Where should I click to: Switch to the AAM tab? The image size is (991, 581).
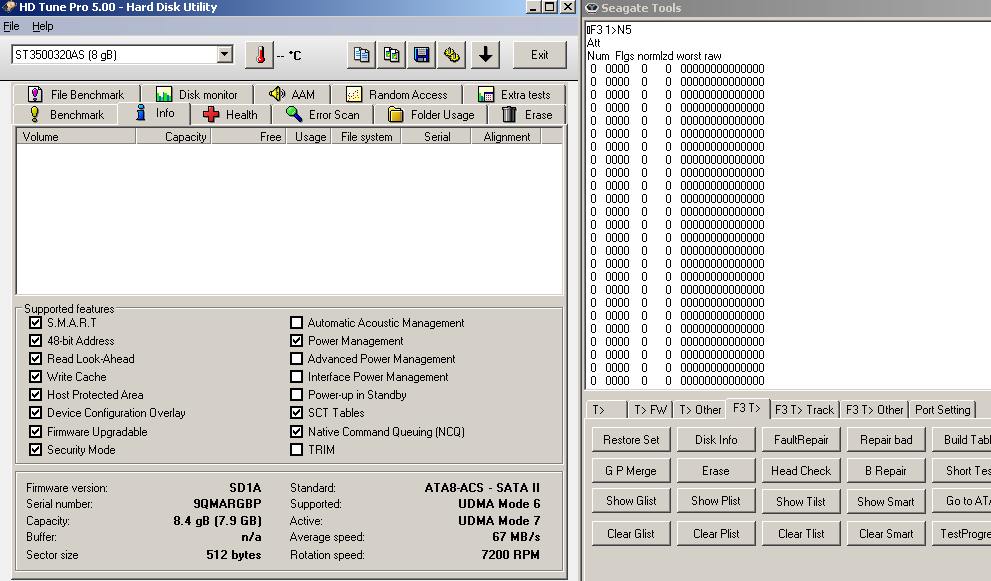coord(291,94)
